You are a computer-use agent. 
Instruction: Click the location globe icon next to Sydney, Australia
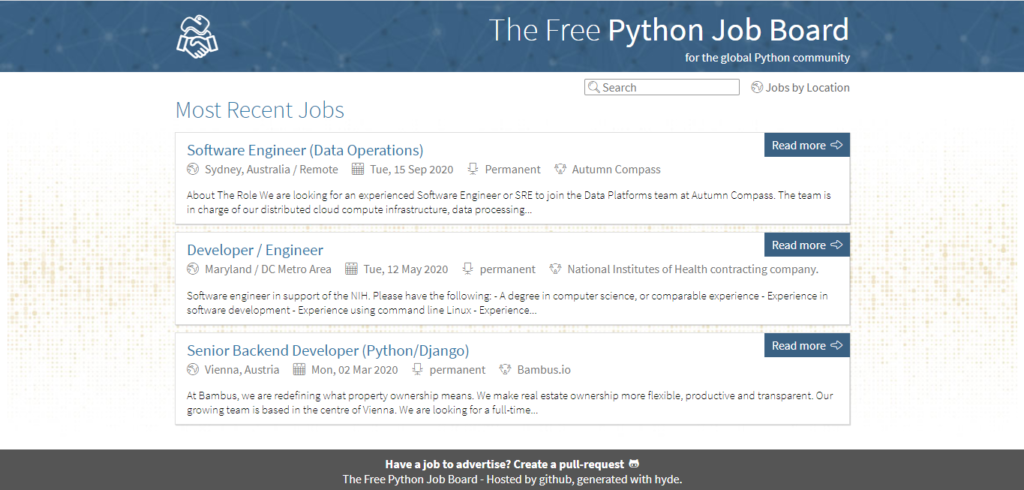194,169
